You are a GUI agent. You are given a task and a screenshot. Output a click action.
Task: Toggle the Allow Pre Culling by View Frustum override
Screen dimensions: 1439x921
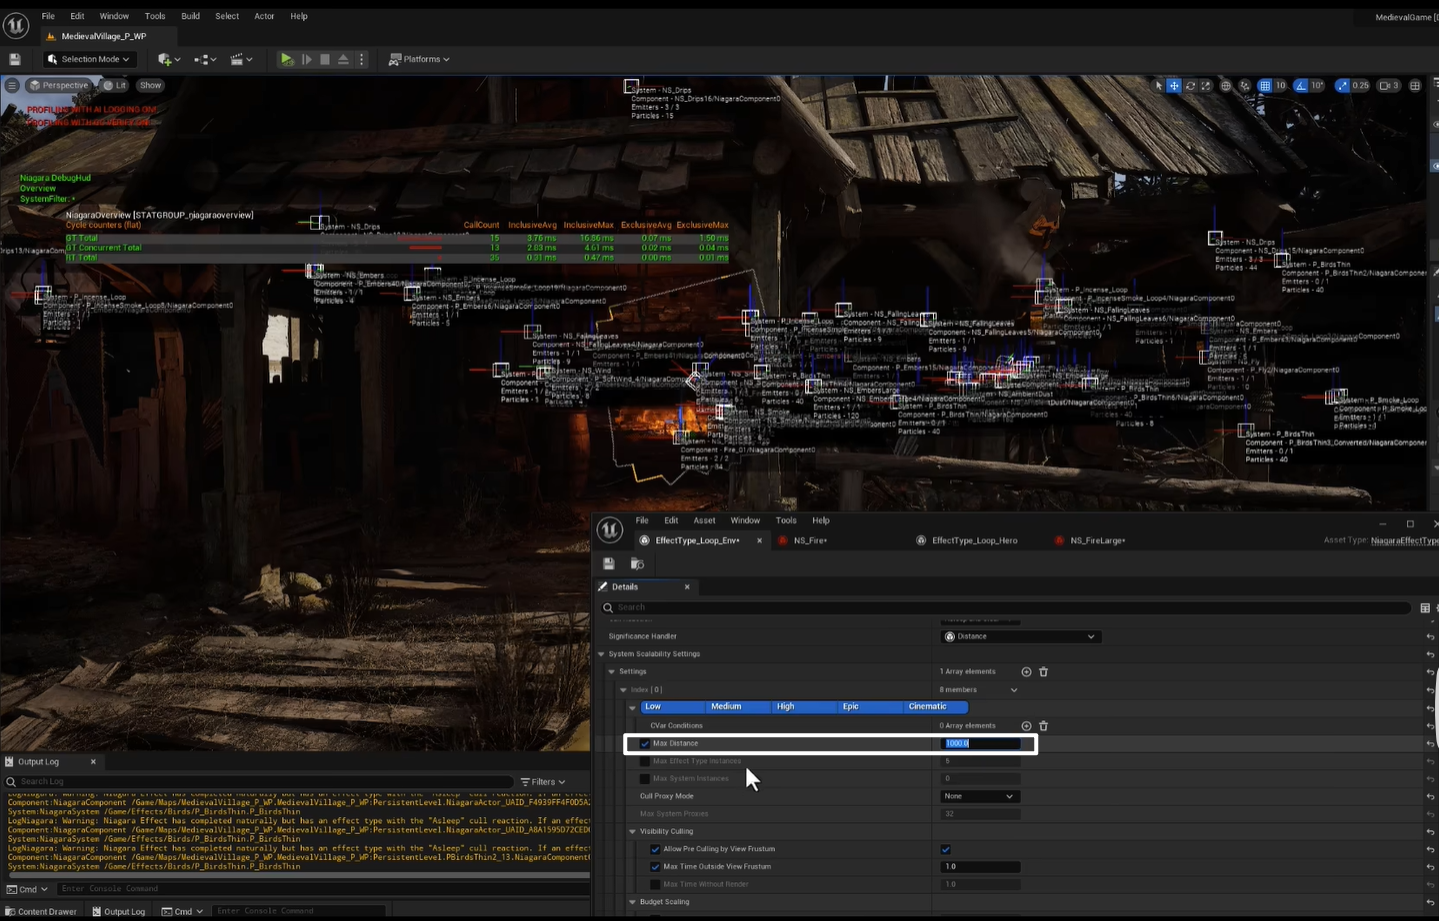(x=655, y=849)
